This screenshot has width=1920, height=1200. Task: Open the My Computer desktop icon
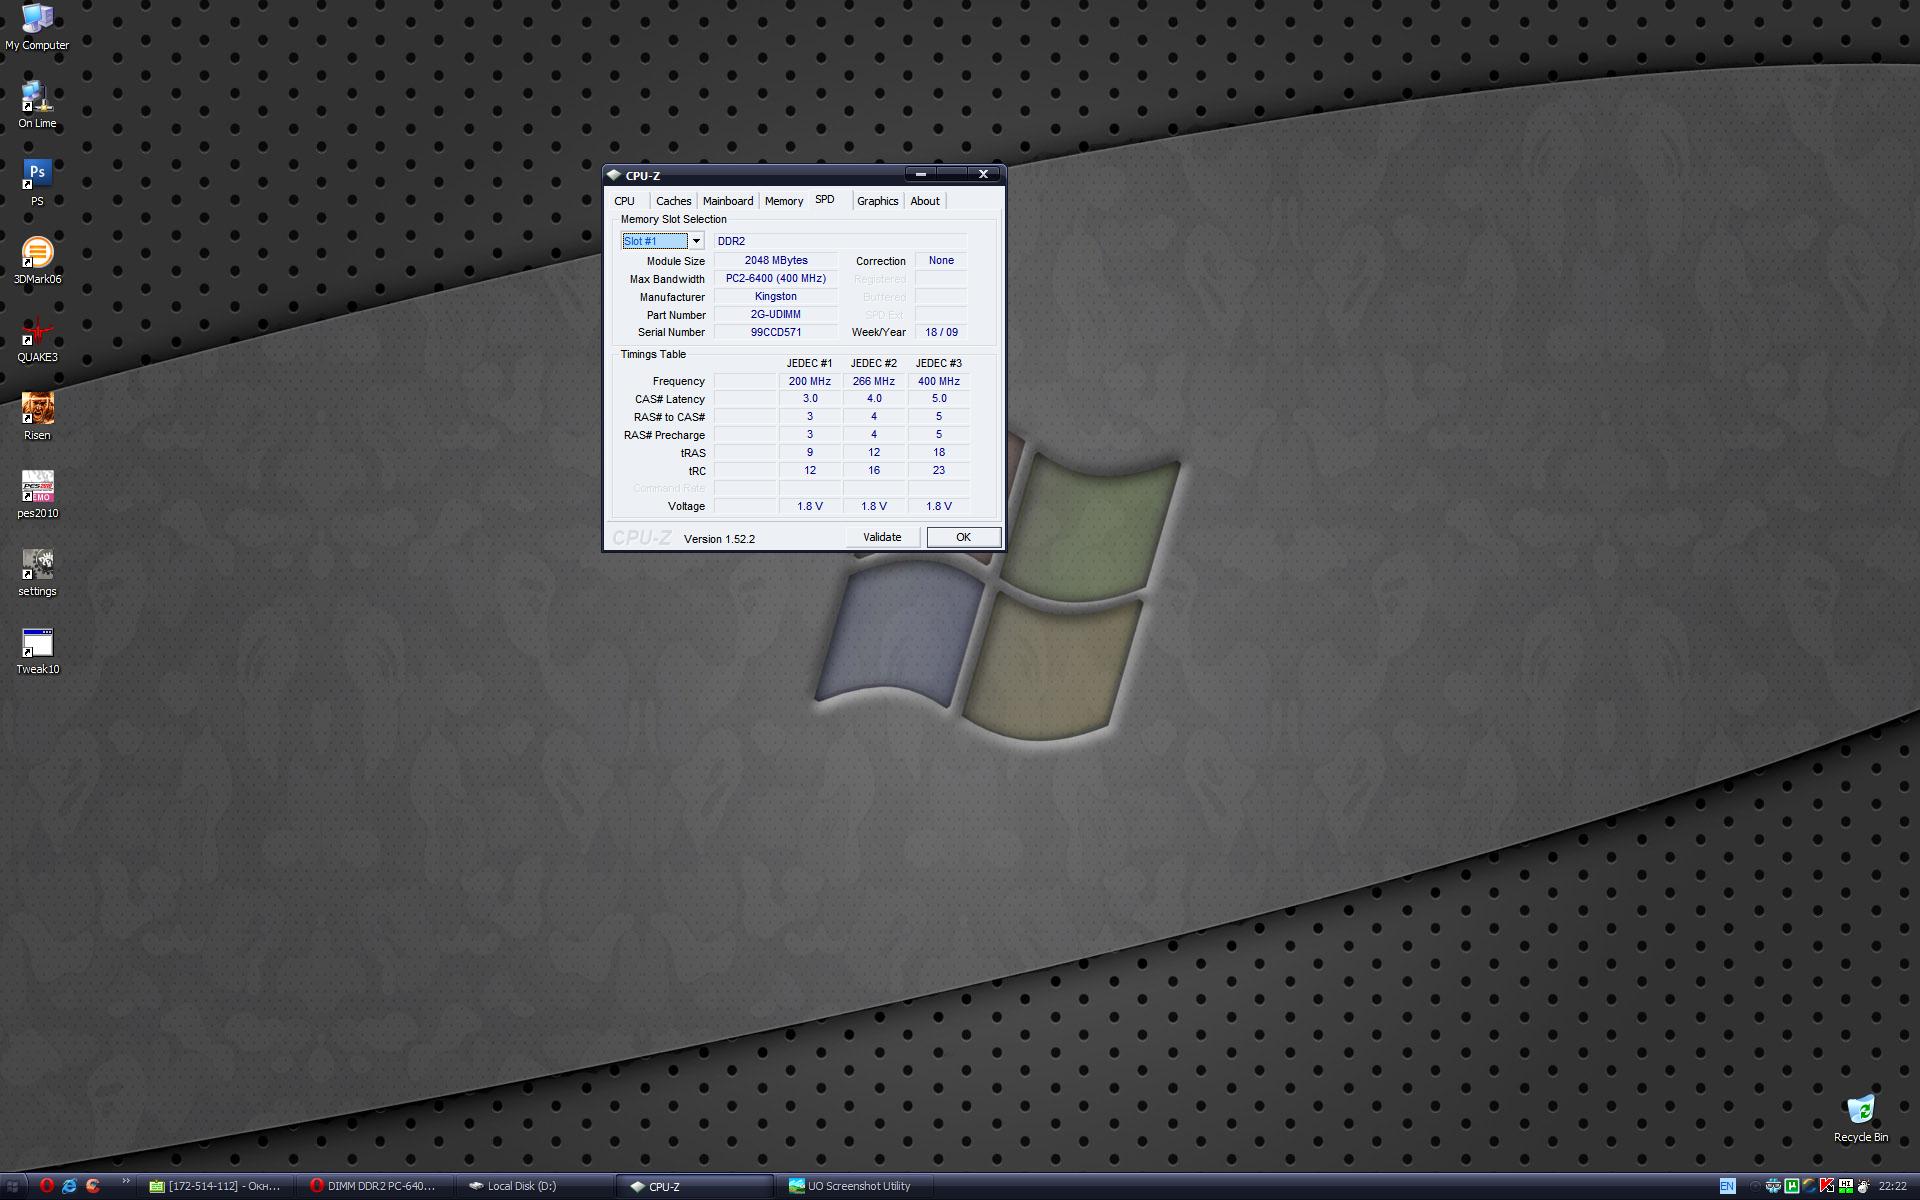pos(37,27)
